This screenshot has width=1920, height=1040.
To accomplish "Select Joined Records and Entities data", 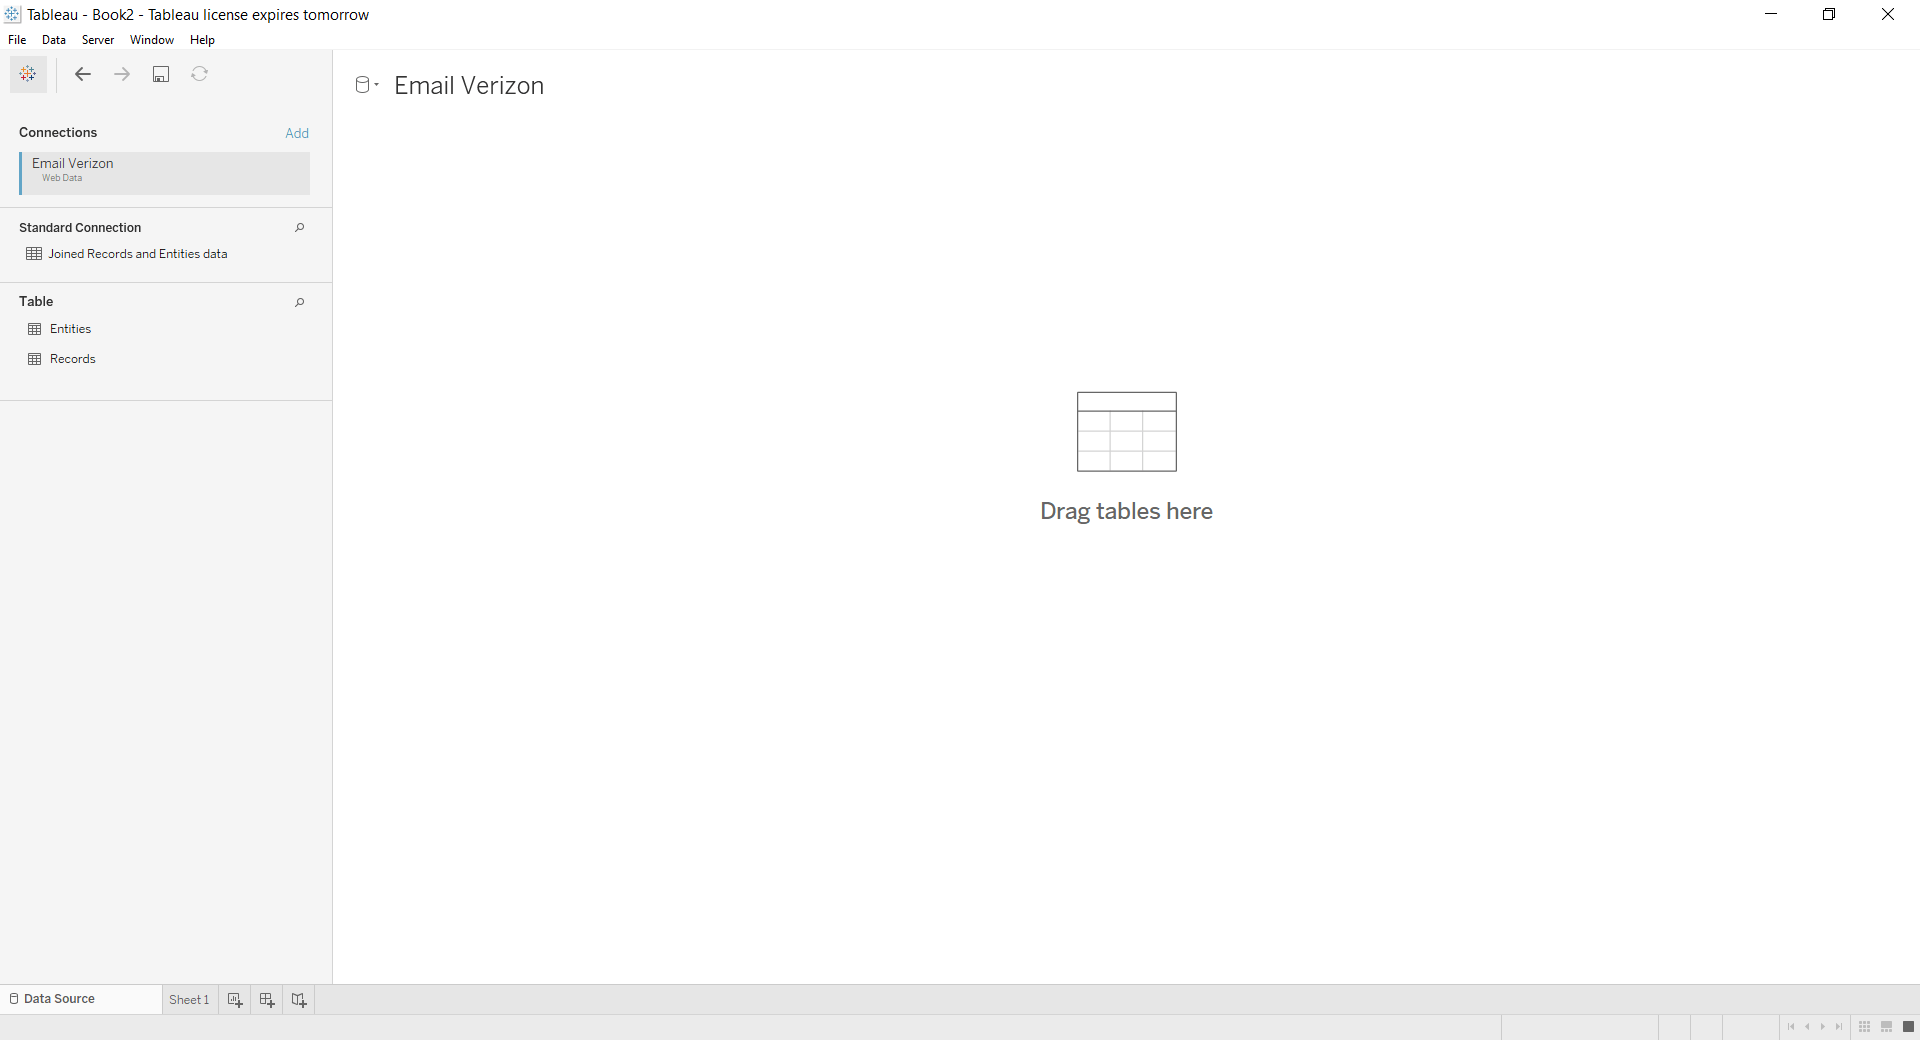I will [x=138, y=254].
